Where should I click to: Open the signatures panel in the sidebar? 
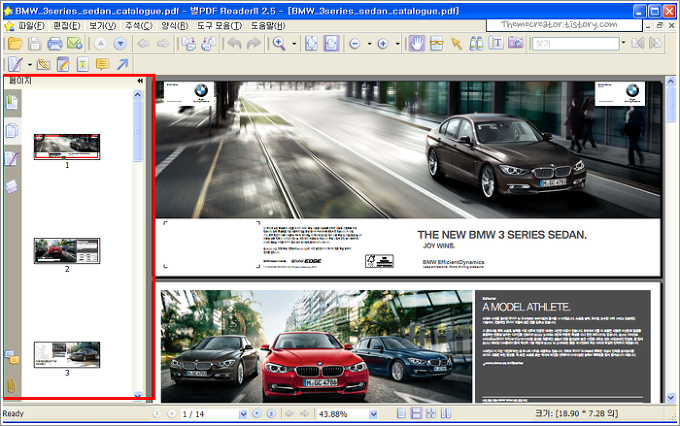click(12, 158)
